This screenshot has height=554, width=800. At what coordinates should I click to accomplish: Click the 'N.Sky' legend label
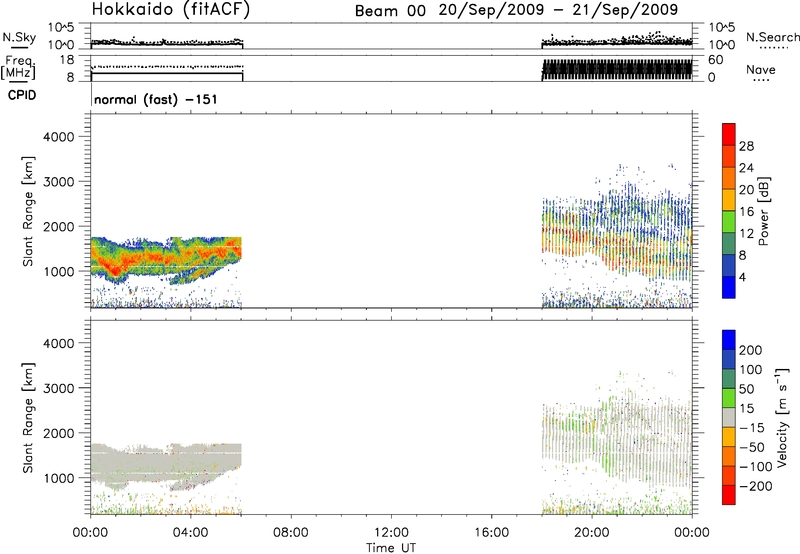(x=19, y=37)
